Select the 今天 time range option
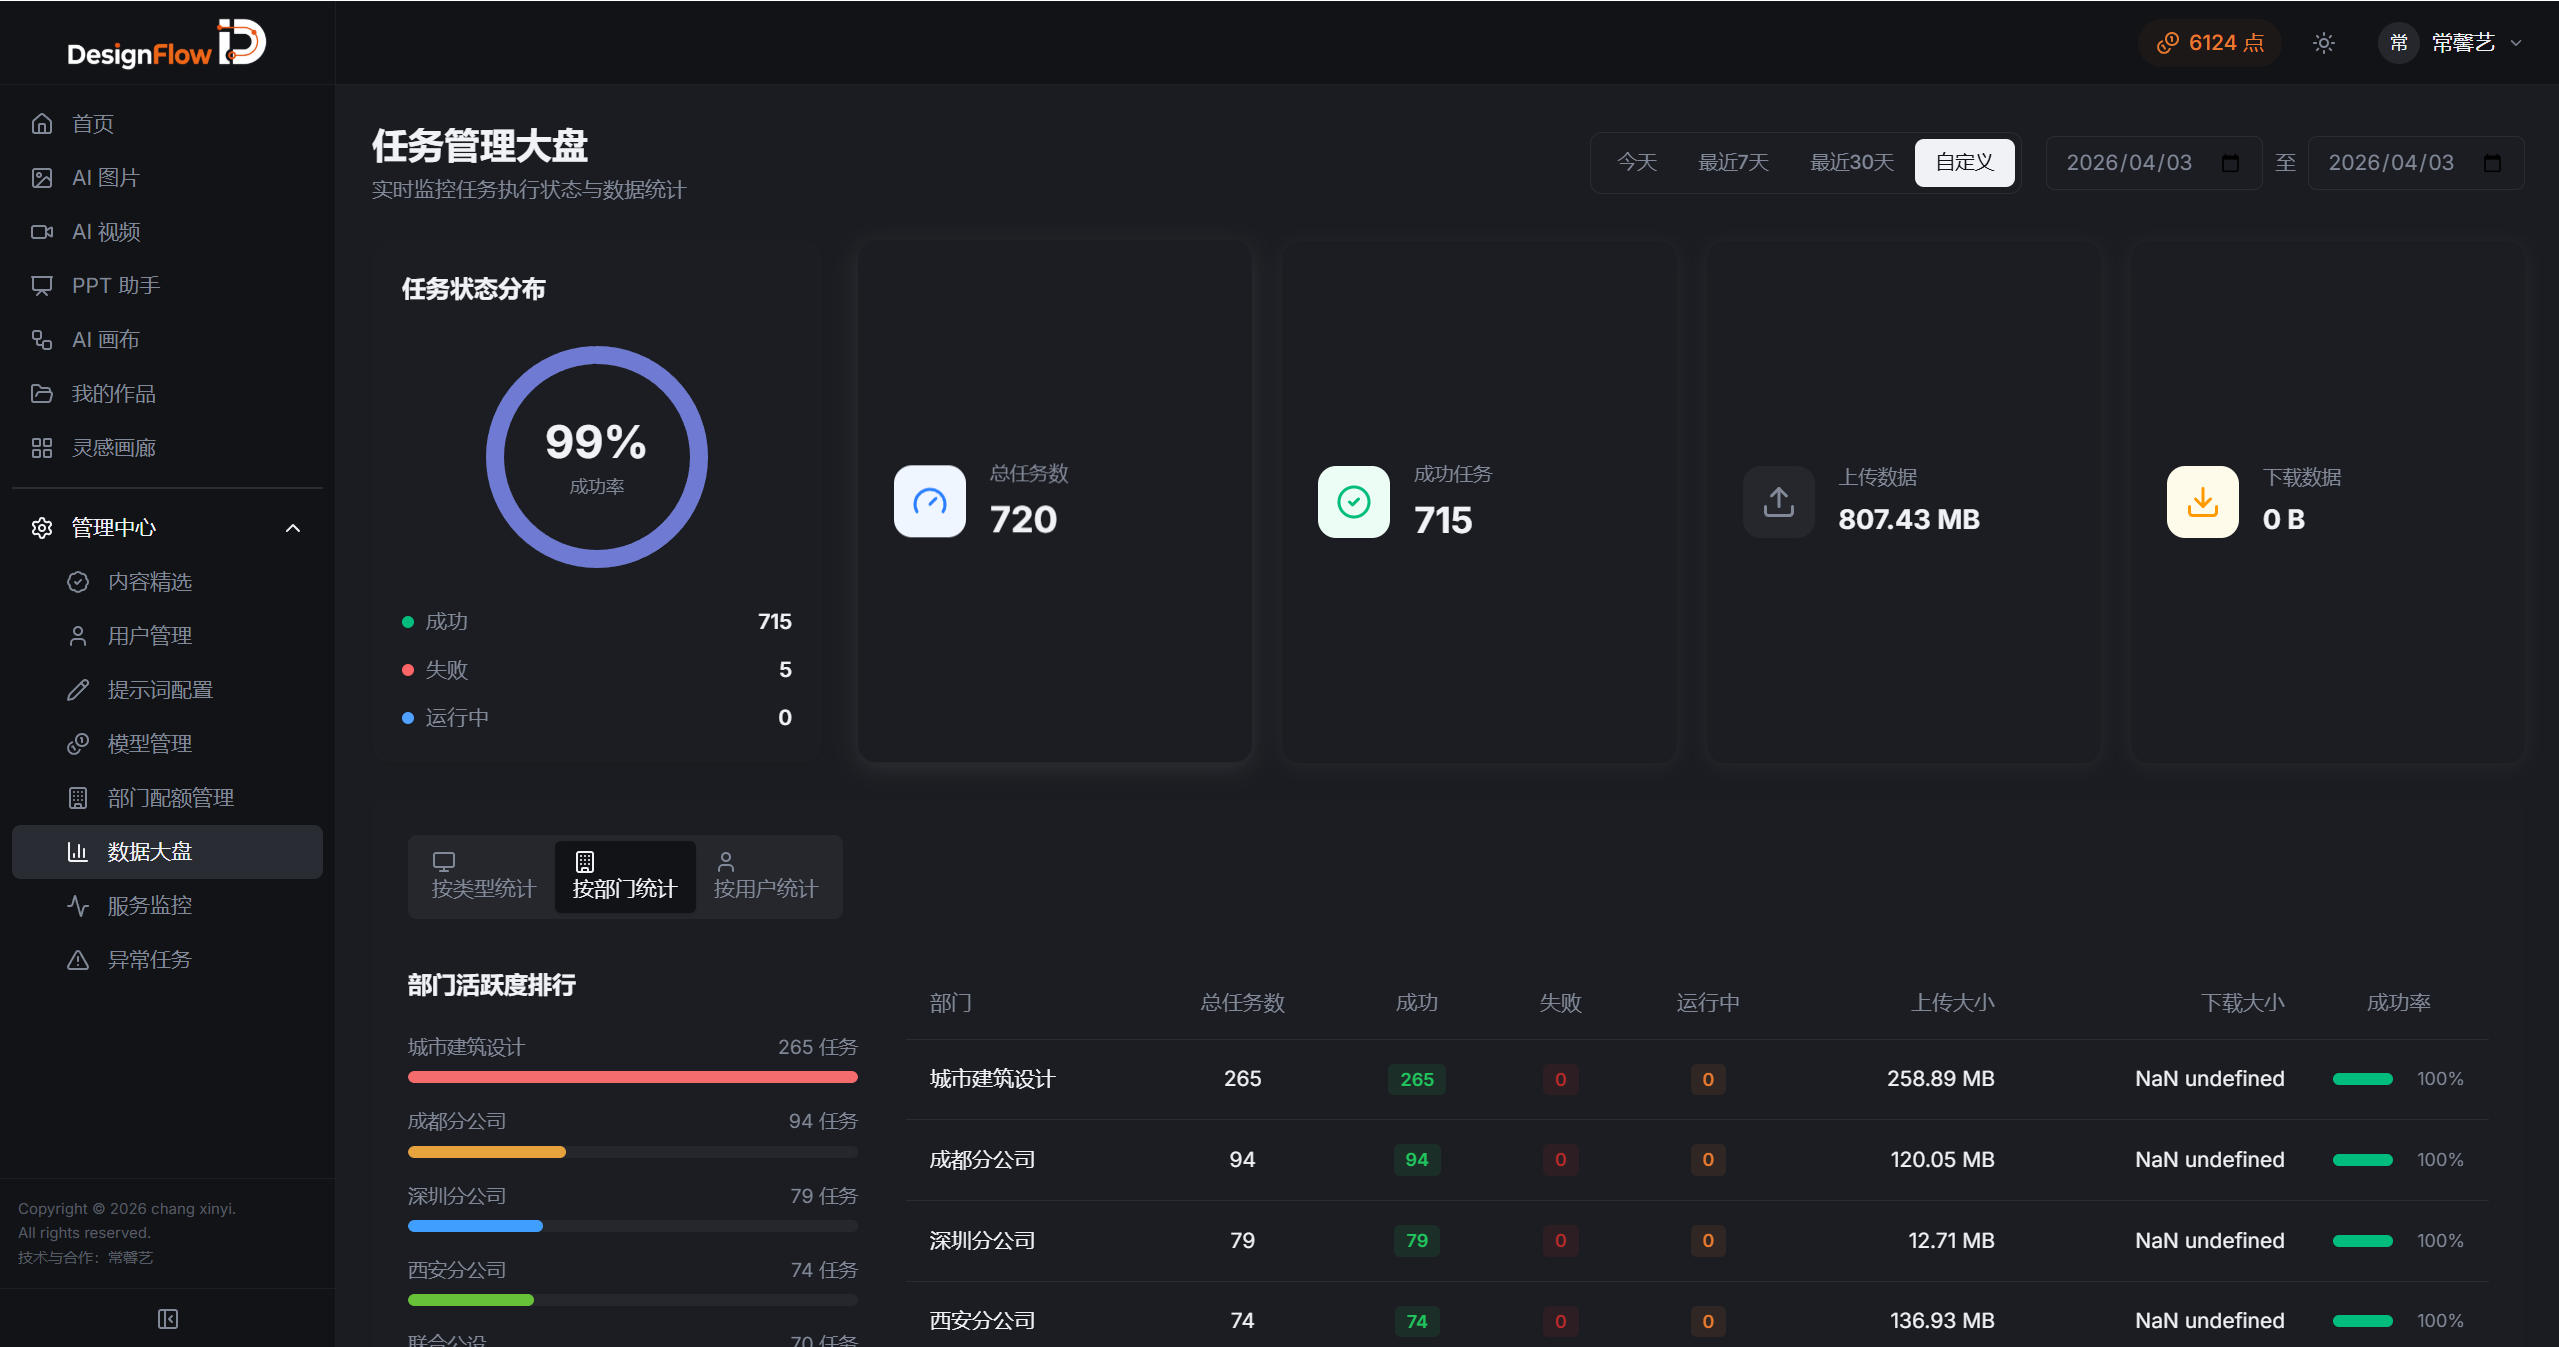The height and width of the screenshot is (1347, 2559). 1637,162
